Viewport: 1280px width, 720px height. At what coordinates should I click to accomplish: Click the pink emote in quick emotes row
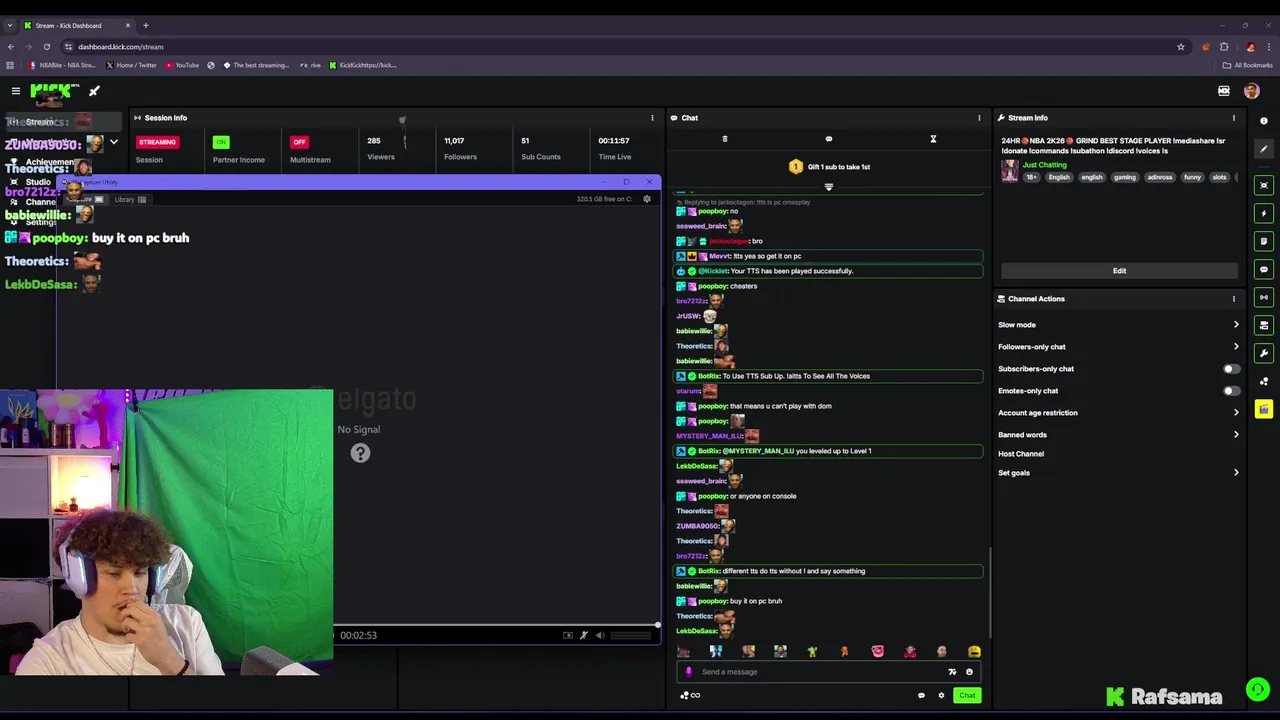[877, 652]
